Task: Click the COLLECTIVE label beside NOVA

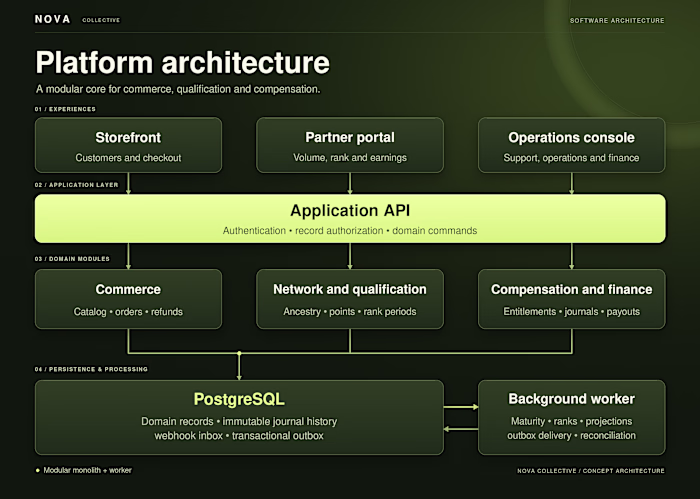Action: click(x=101, y=20)
